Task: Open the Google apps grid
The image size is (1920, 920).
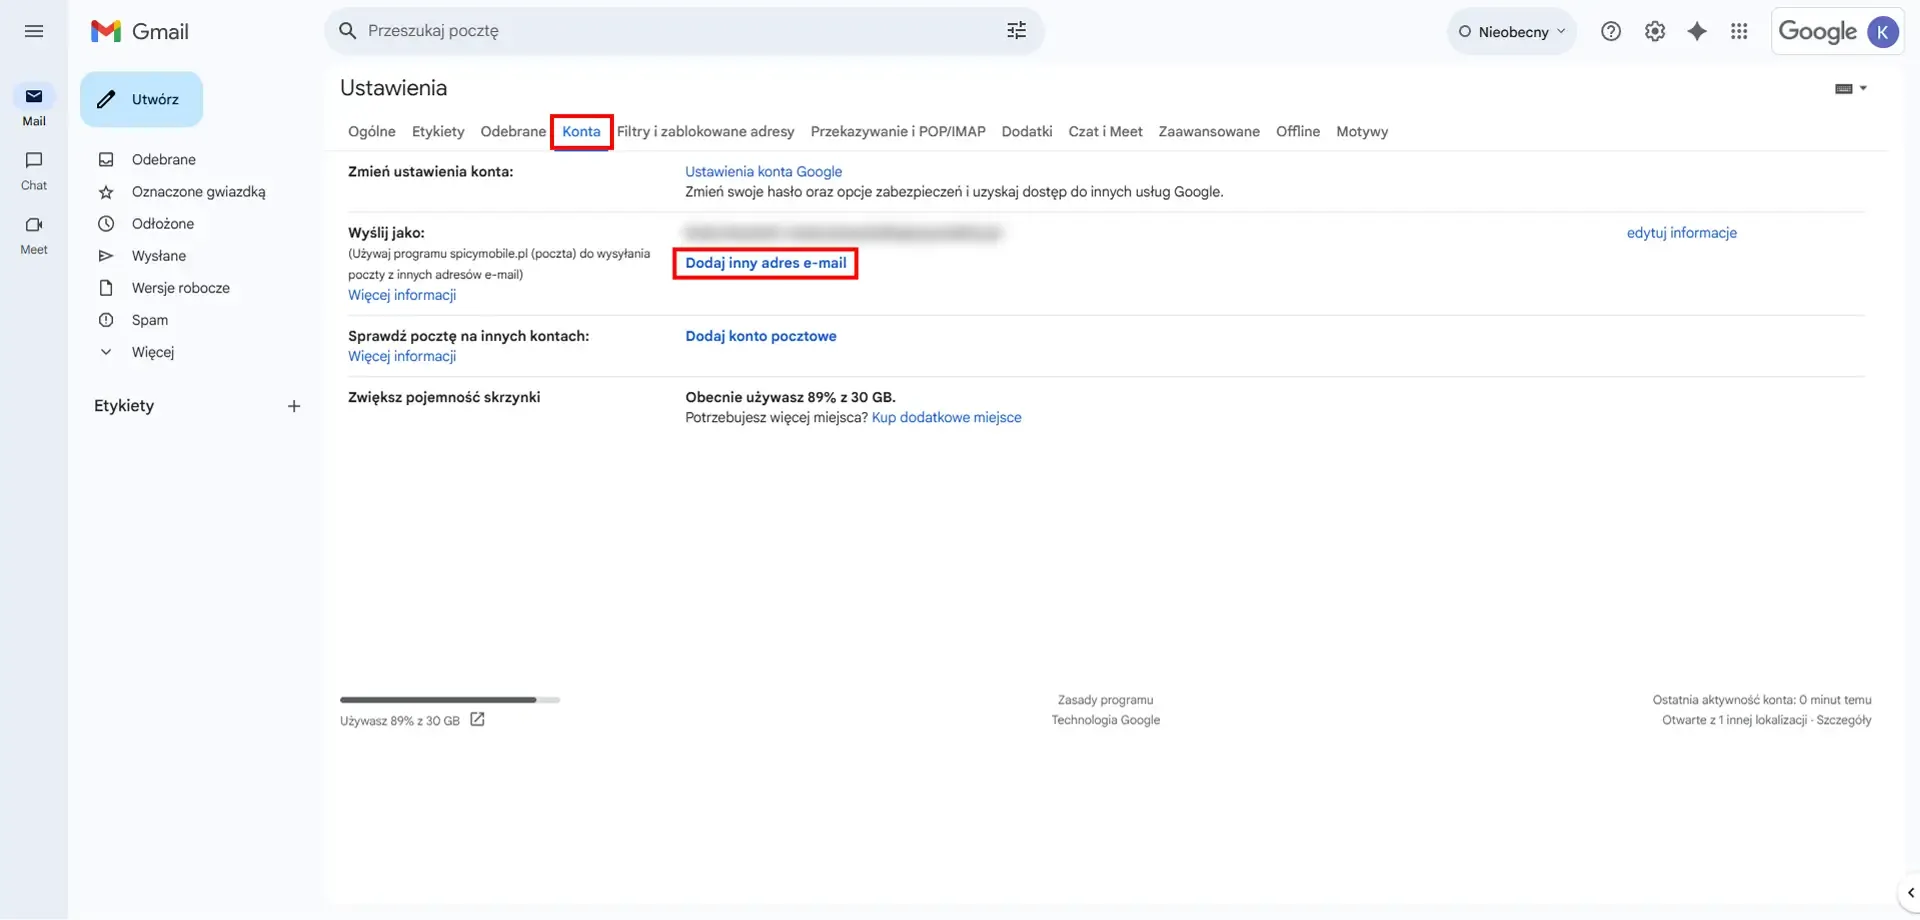Action: coord(1740,31)
